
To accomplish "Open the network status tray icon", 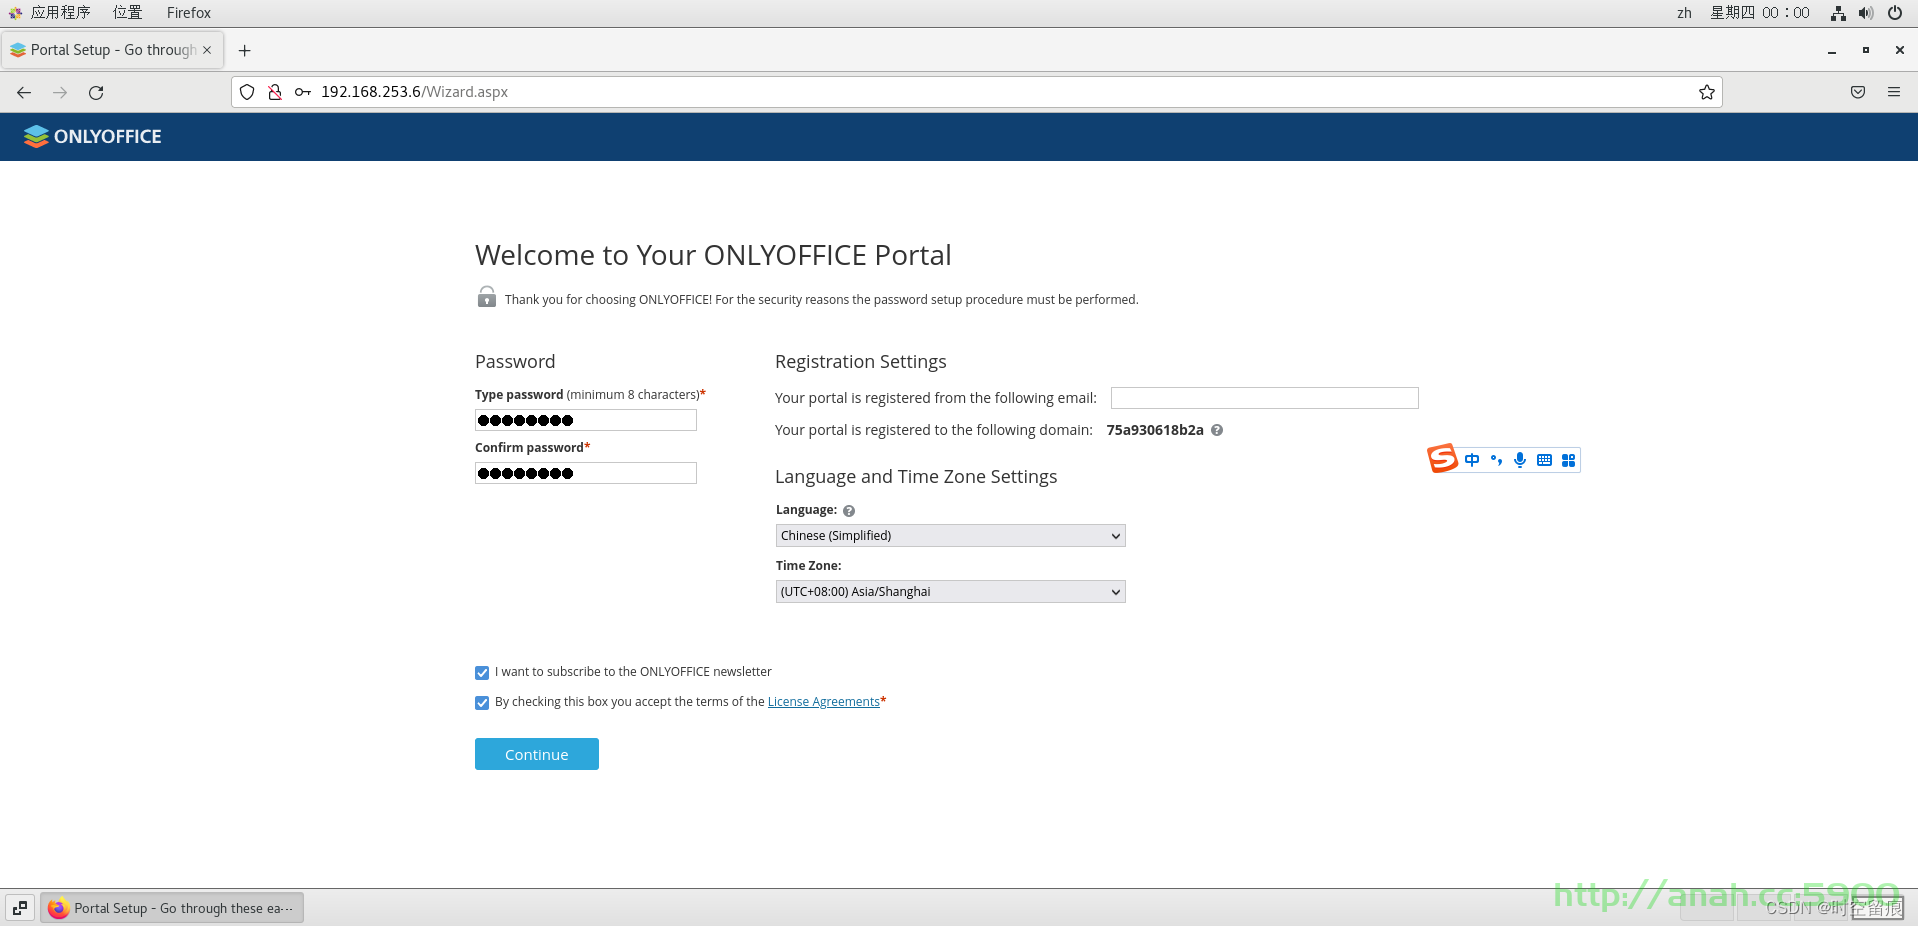I will (1838, 13).
